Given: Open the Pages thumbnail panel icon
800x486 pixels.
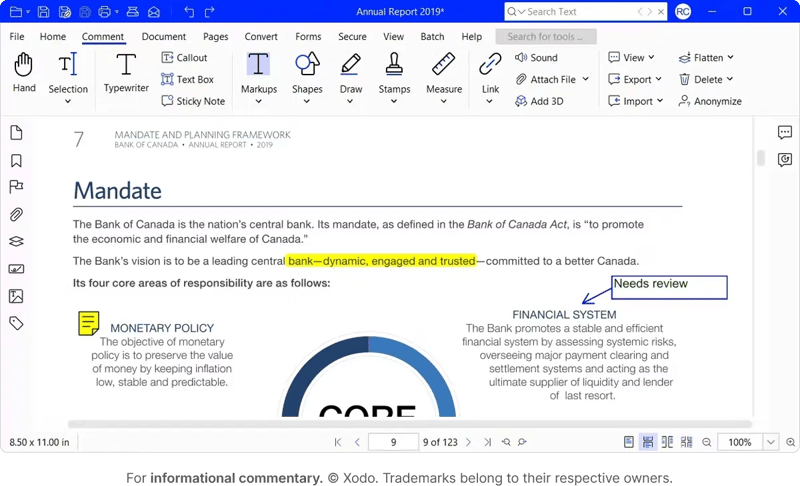Looking at the screenshot, I should (x=16, y=133).
